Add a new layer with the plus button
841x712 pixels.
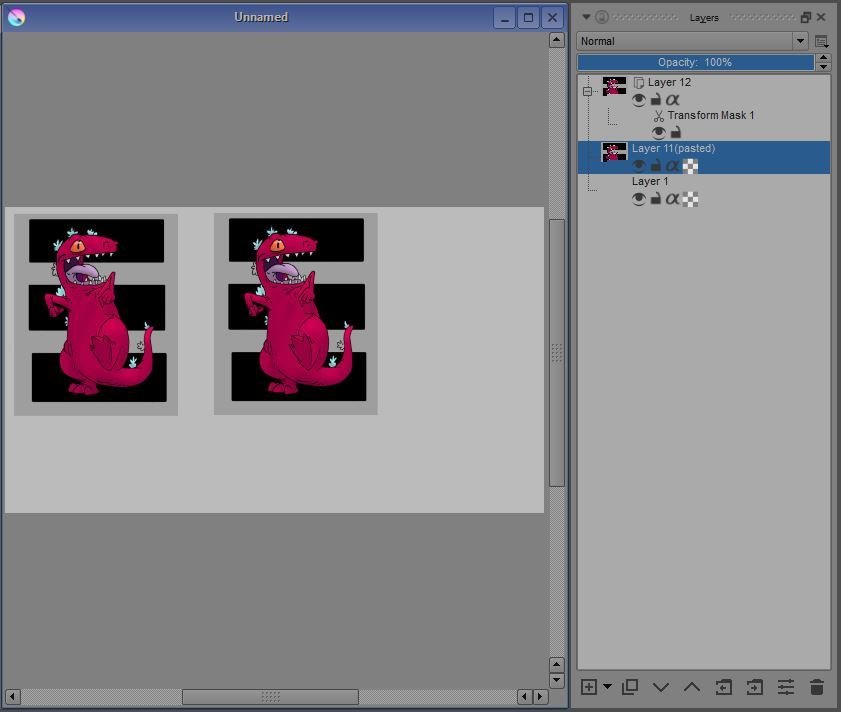pyautogui.click(x=588, y=687)
